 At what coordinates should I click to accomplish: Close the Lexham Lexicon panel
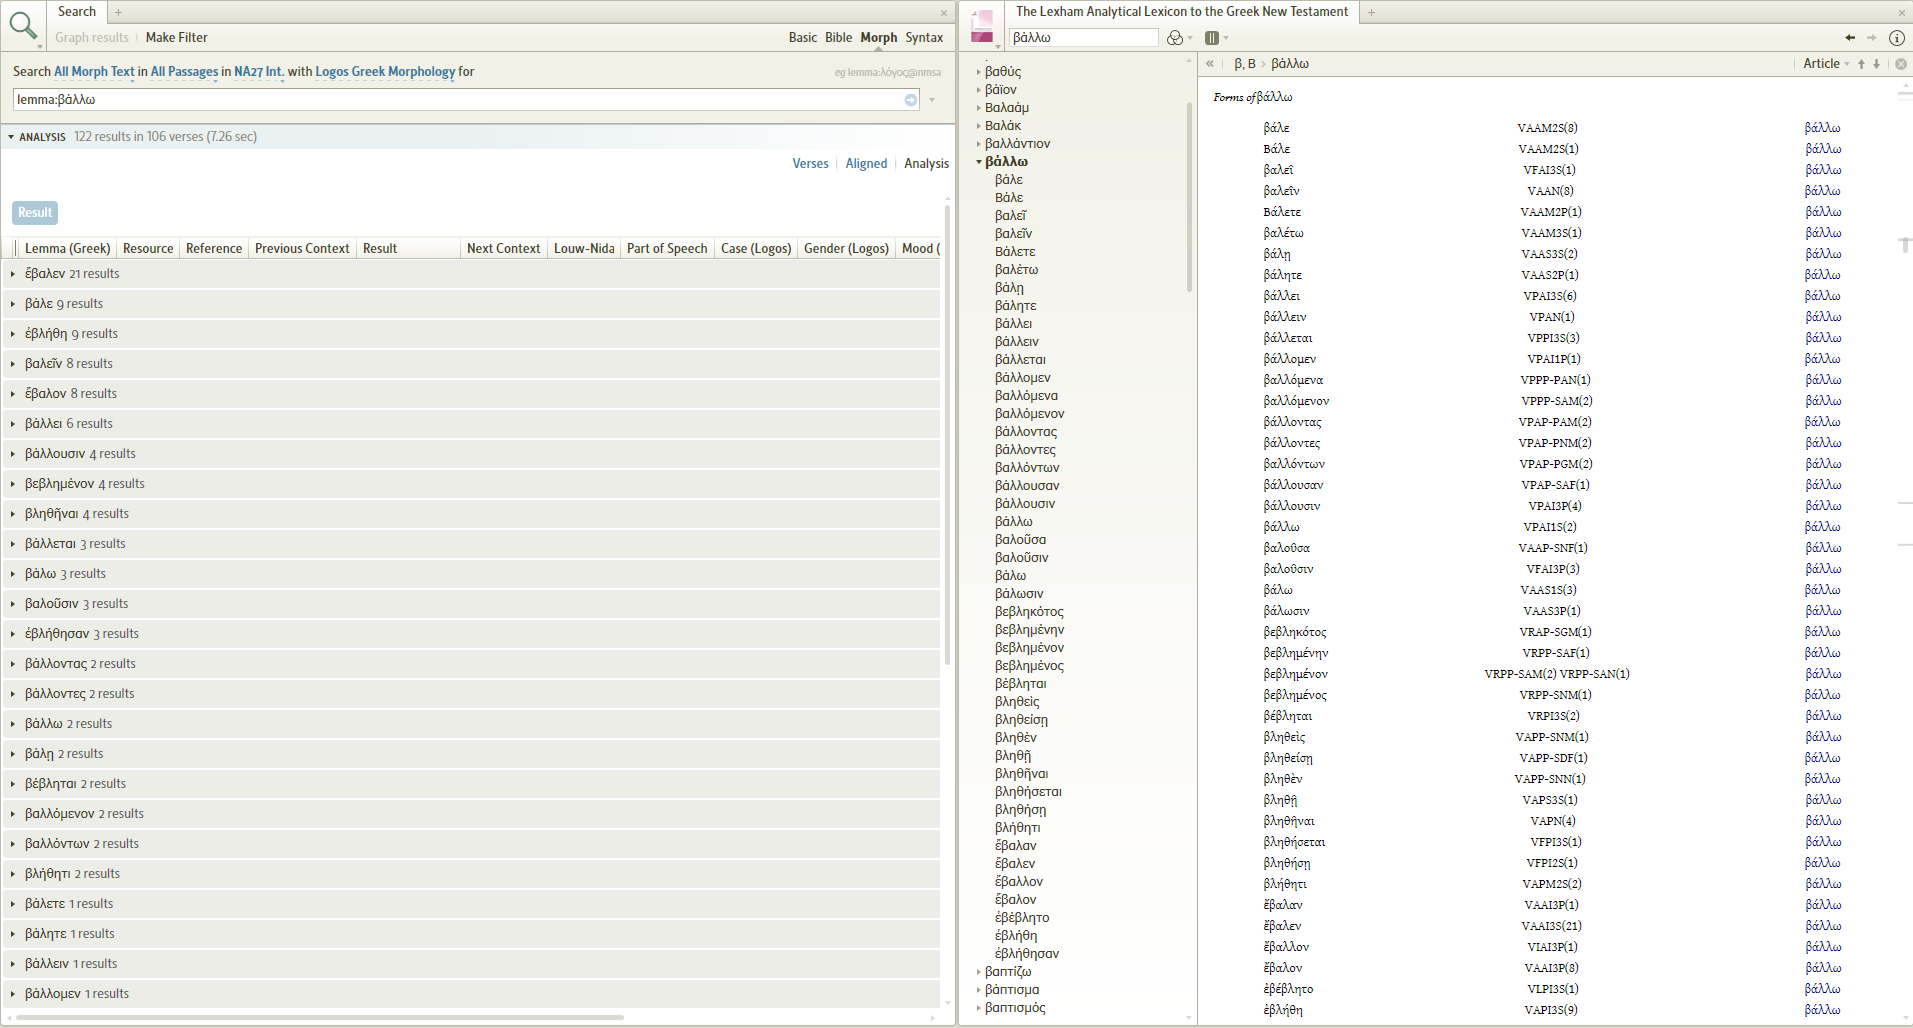(x=1902, y=13)
